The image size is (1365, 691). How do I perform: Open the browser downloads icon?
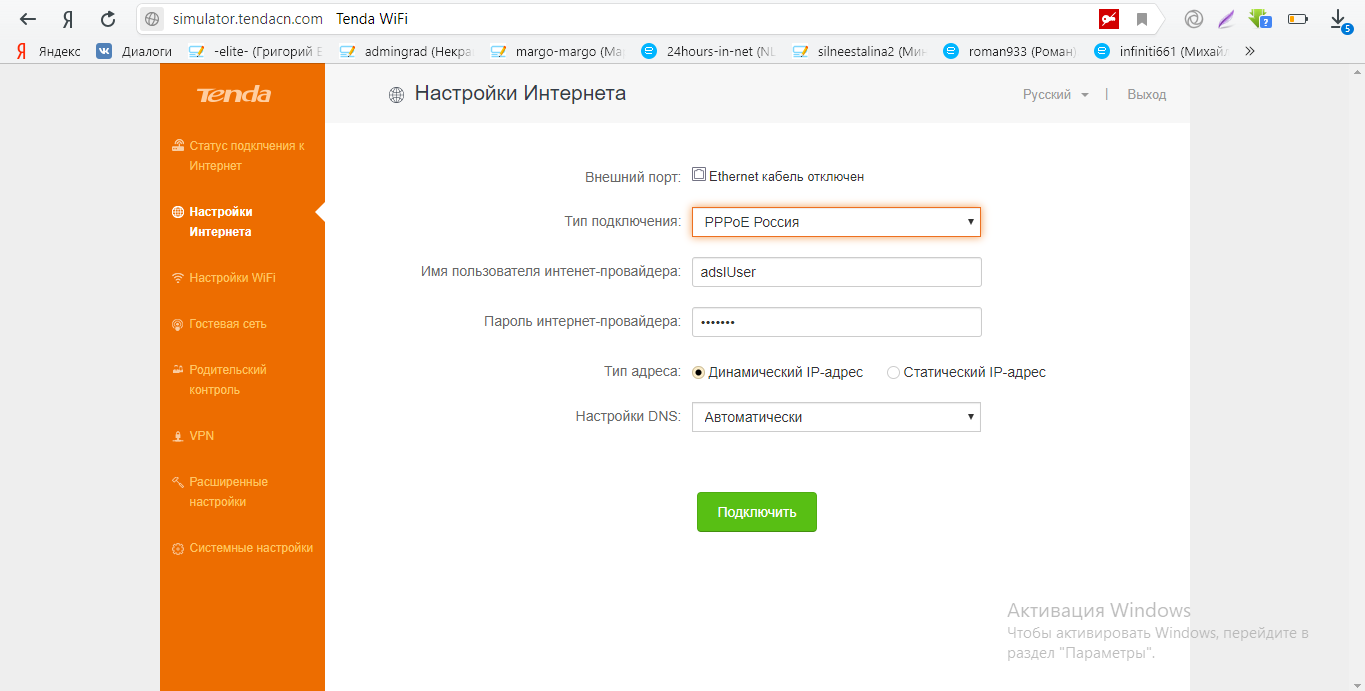(x=1339, y=19)
